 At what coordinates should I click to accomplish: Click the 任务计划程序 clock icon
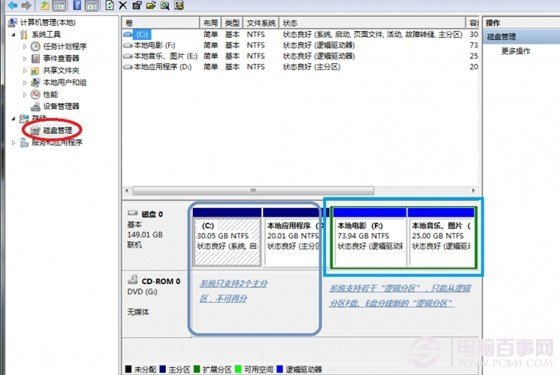(35, 46)
